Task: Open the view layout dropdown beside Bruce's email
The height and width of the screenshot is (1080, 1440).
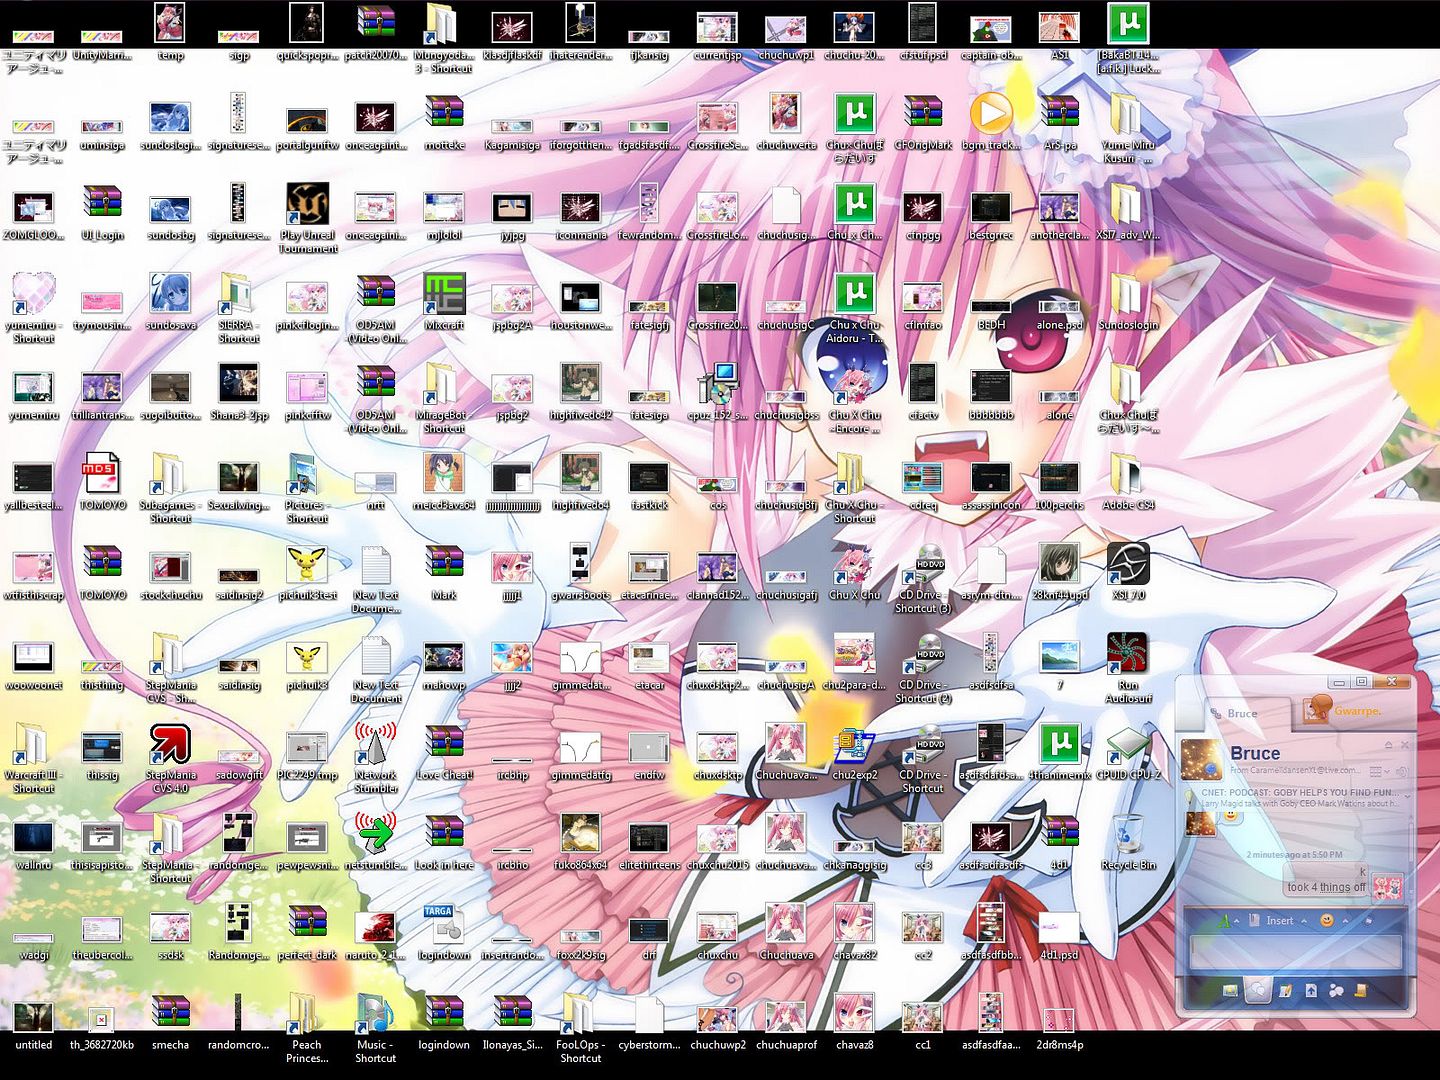Action: click(1380, 772)
